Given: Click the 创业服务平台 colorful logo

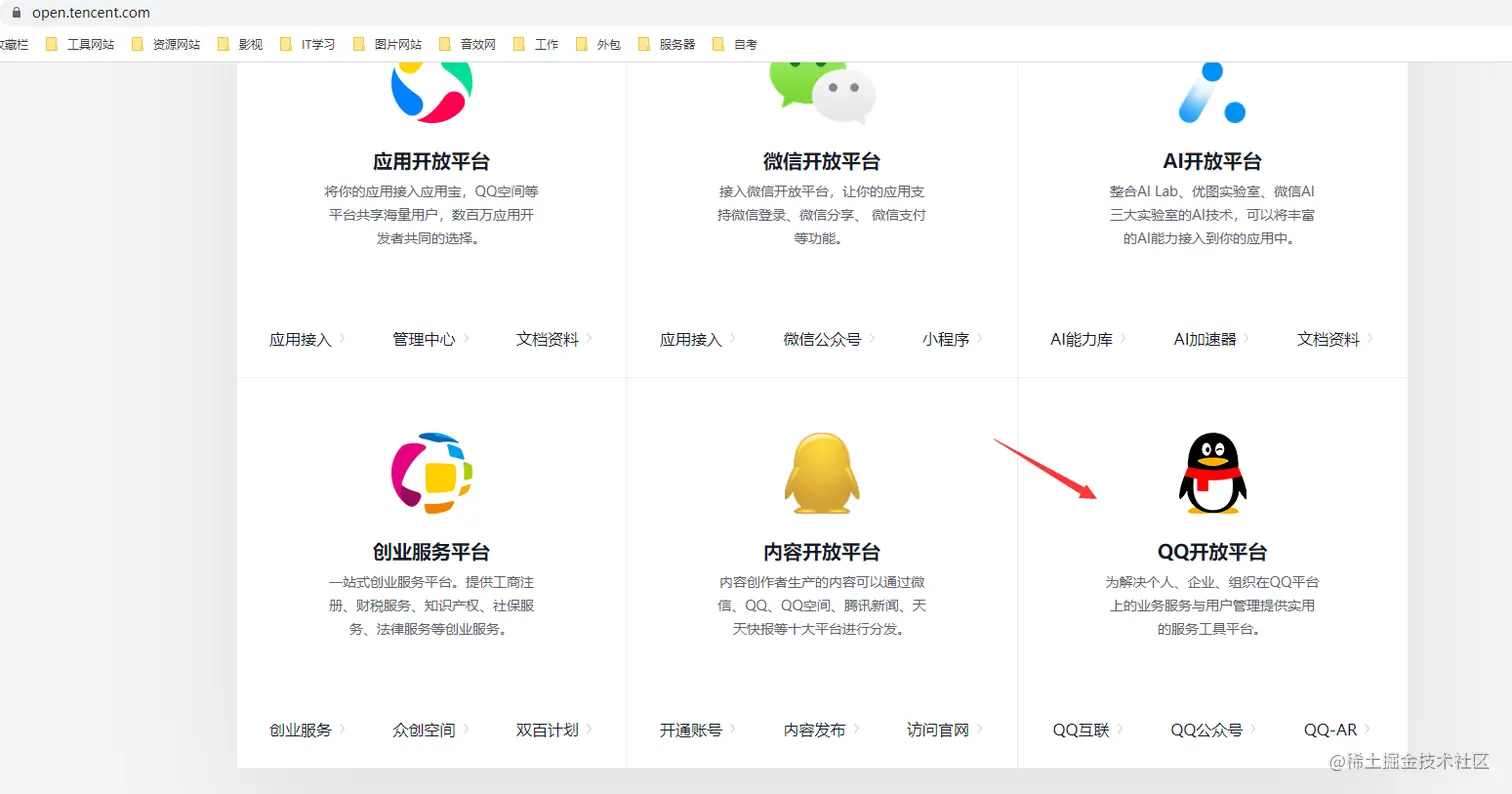Looking at the screenshot, I should coord(431,473).
